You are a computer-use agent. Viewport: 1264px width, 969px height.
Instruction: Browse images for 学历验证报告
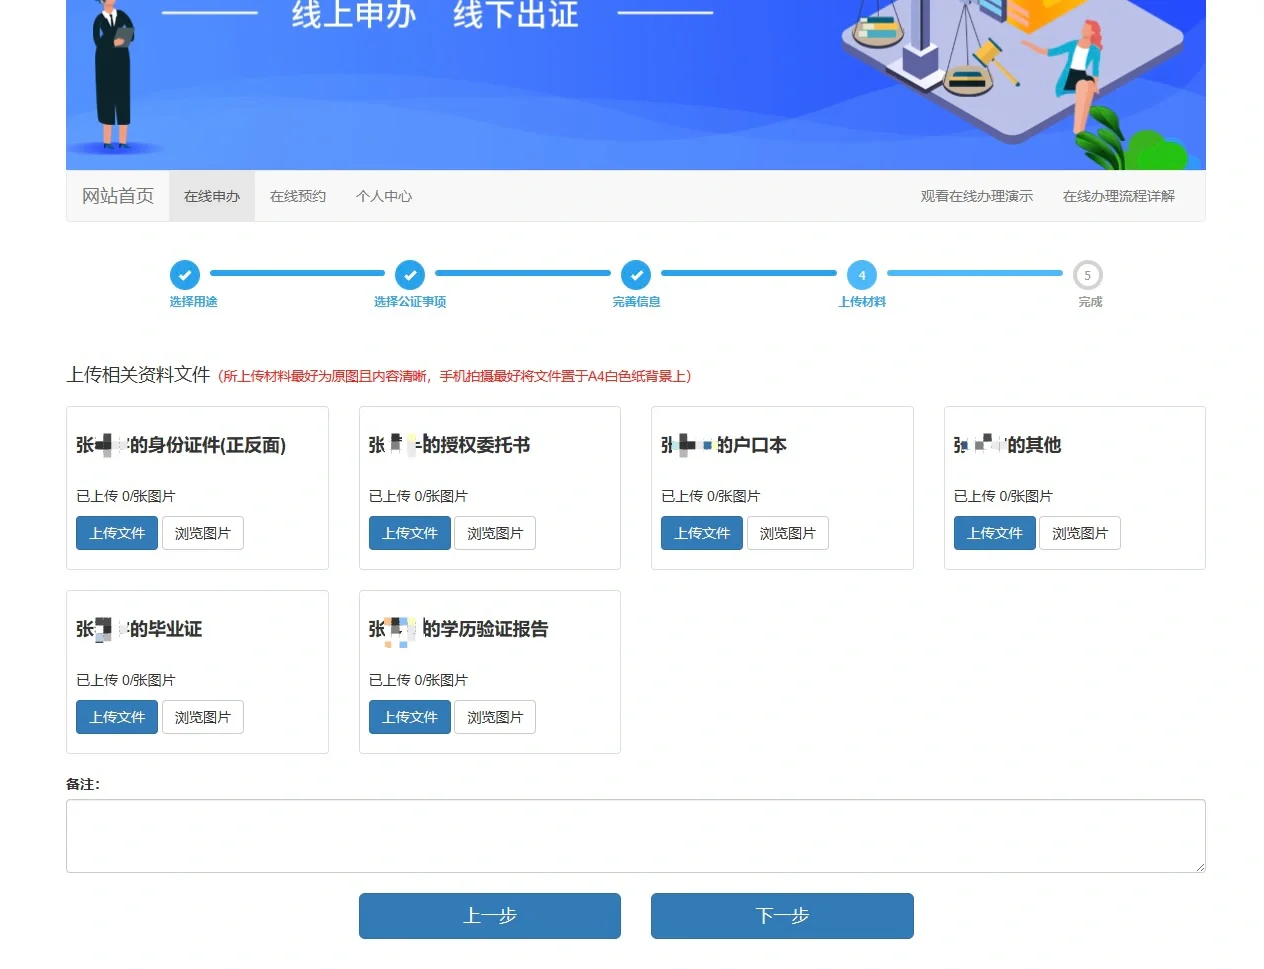pos(495,717)
